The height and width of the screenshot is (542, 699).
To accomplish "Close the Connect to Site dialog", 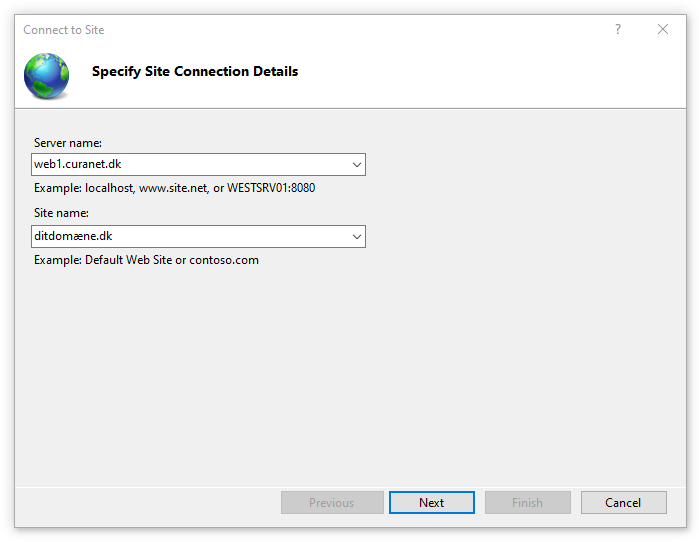I will point(663,29).
